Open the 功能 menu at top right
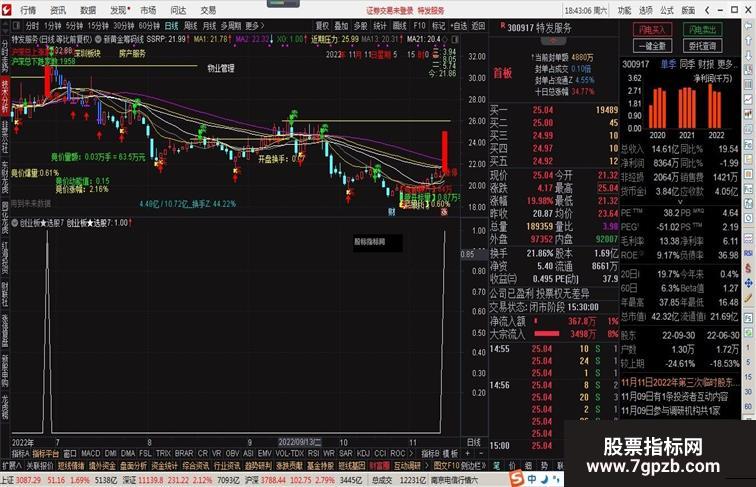The image size is (756, 487). click(624, 10)
